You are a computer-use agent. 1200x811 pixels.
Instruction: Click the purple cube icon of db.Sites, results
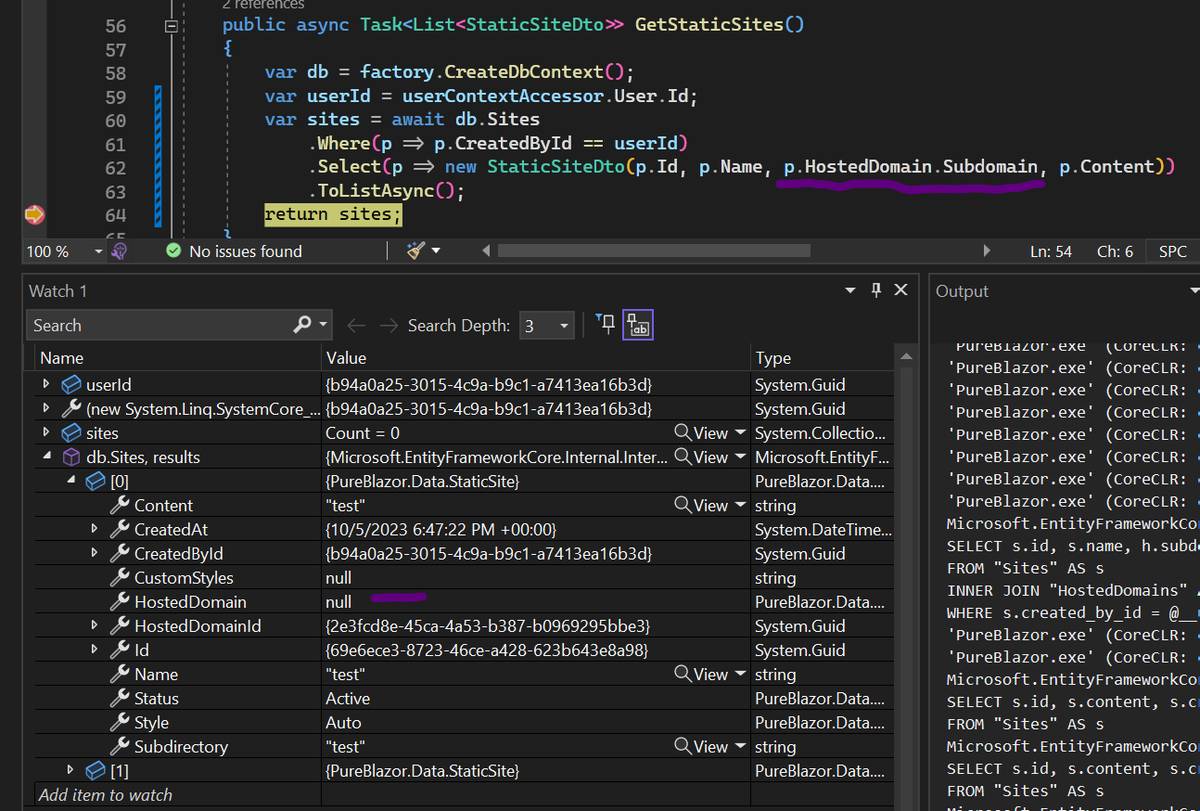(71, 457)
